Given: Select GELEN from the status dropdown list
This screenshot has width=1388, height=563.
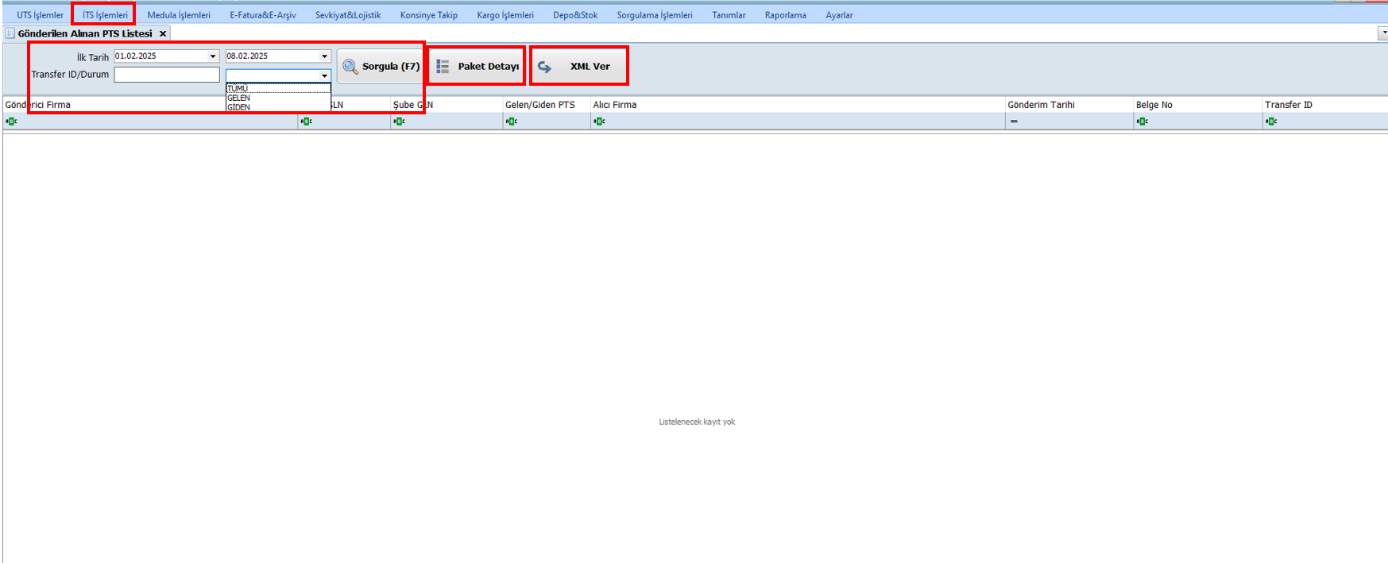Looking at the screenshot, I should point(239,97).
